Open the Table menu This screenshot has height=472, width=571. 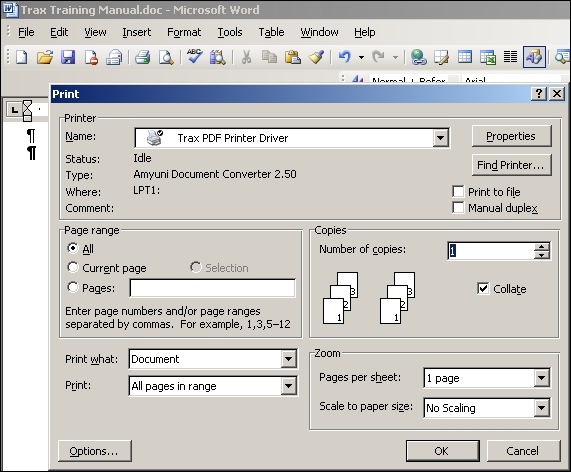[271, 32]
